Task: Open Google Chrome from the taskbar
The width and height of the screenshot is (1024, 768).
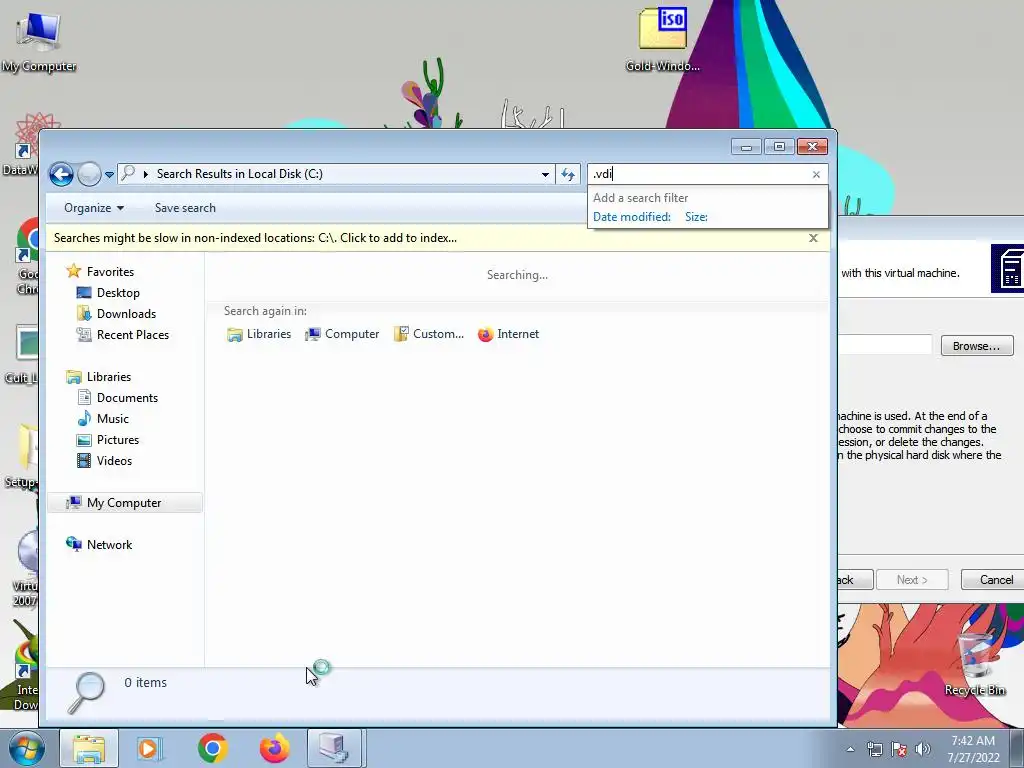Action: coord(212,748)
